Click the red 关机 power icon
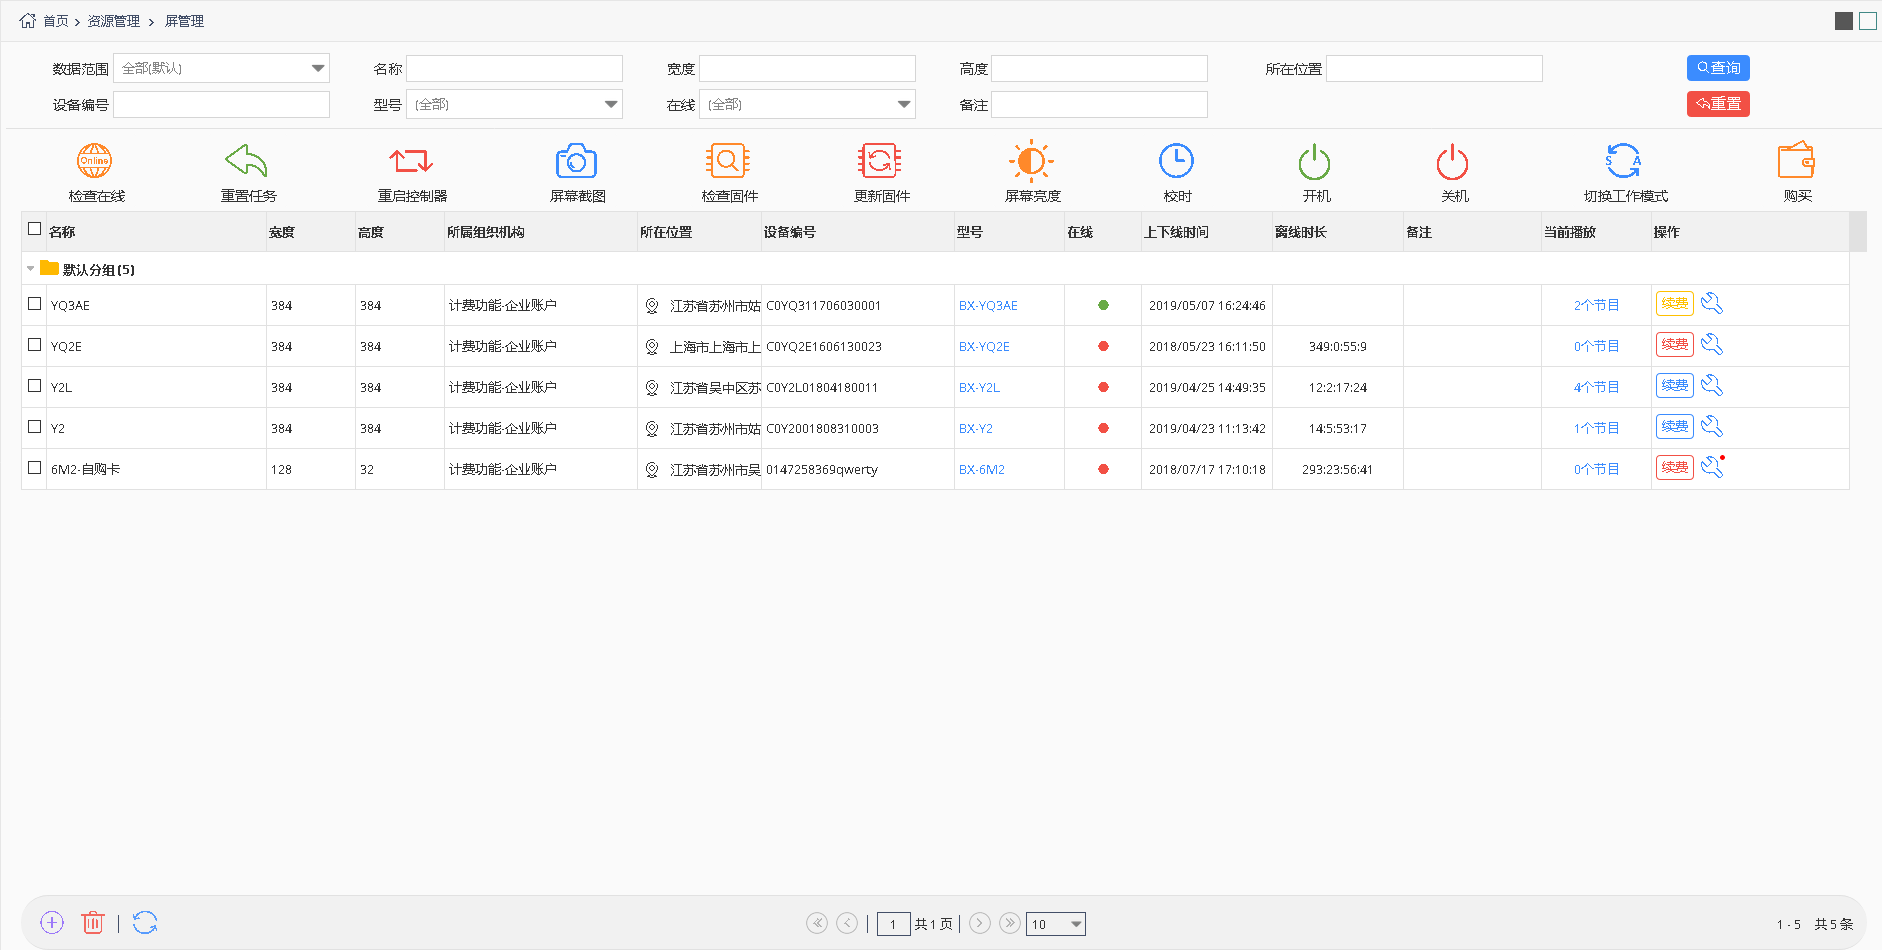1882x950 pixels. tap(1452, 161)
